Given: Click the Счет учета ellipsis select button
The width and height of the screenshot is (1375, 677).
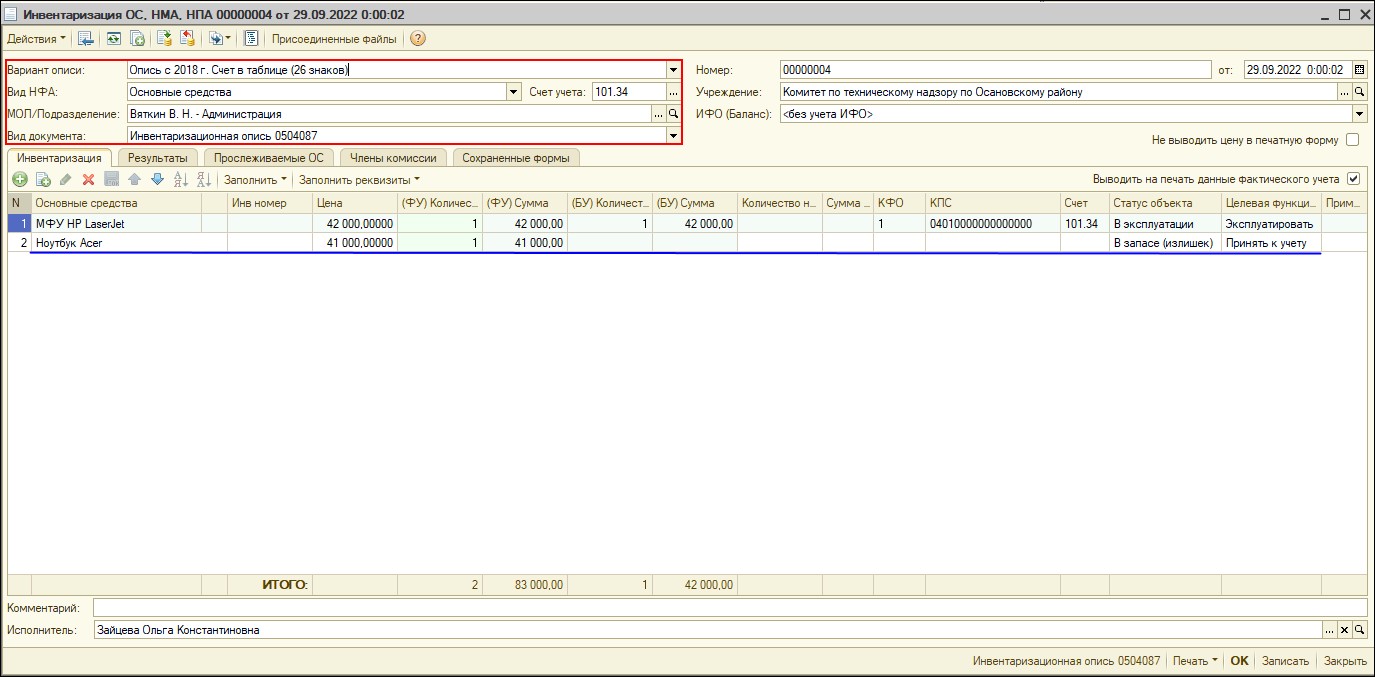Looking at the screenshot, I should (x=673, y=92).
